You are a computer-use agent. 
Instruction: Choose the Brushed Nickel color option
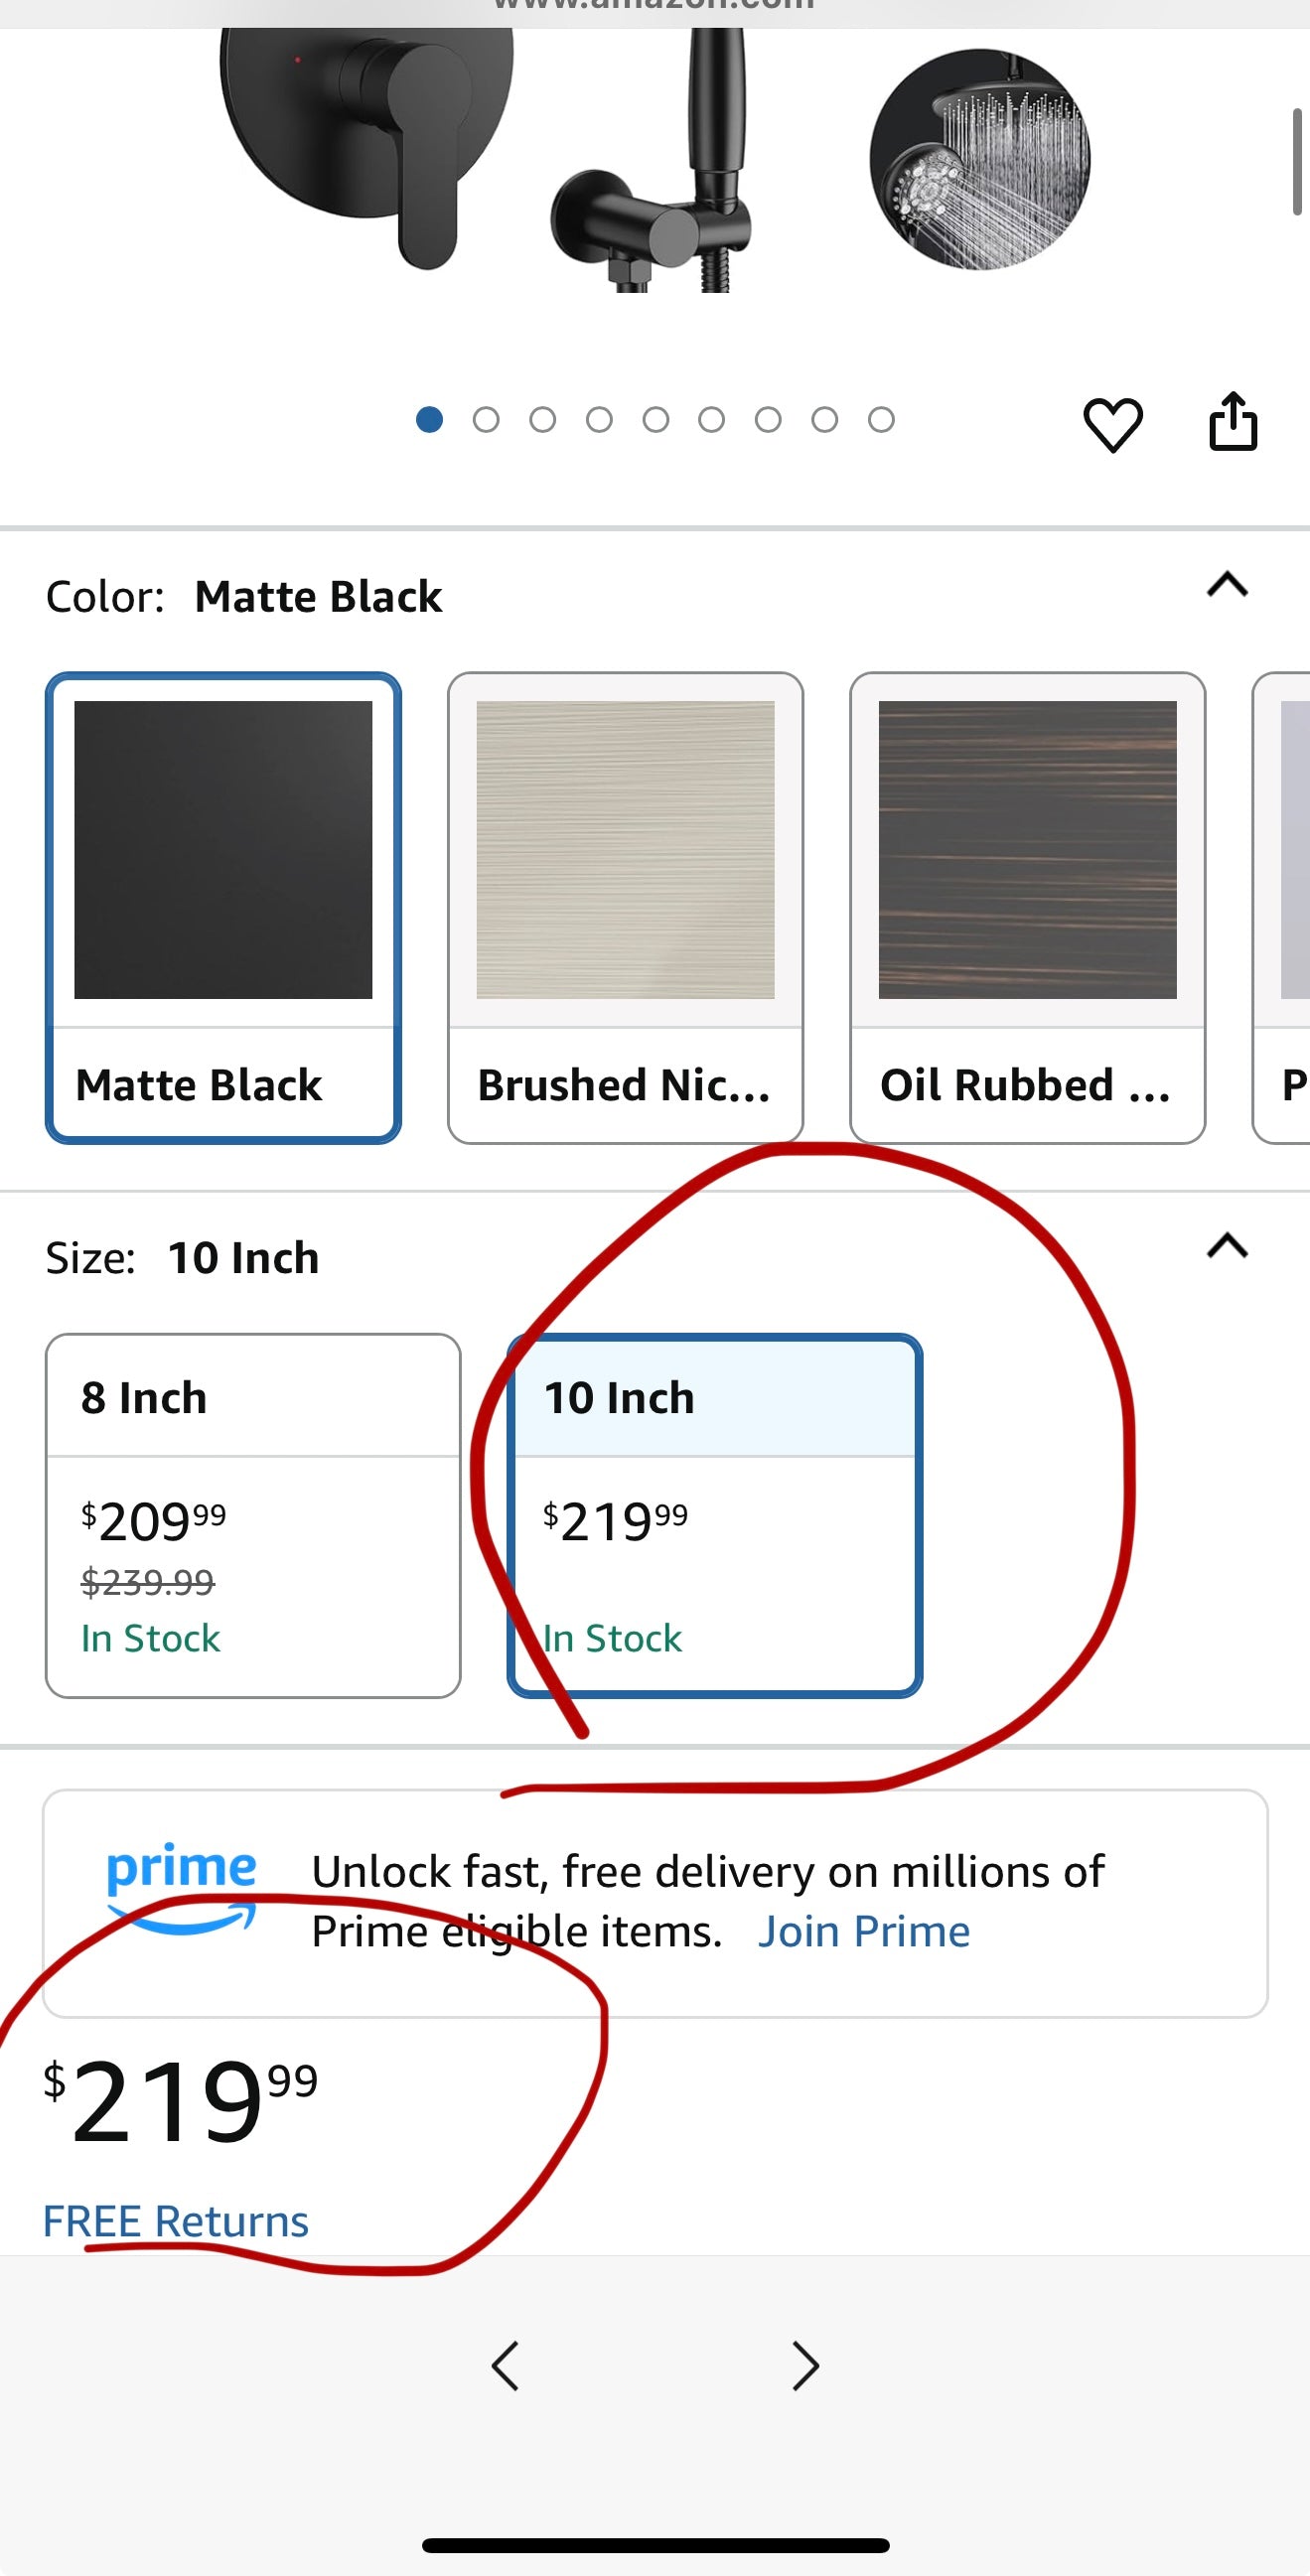click(625, 907)
